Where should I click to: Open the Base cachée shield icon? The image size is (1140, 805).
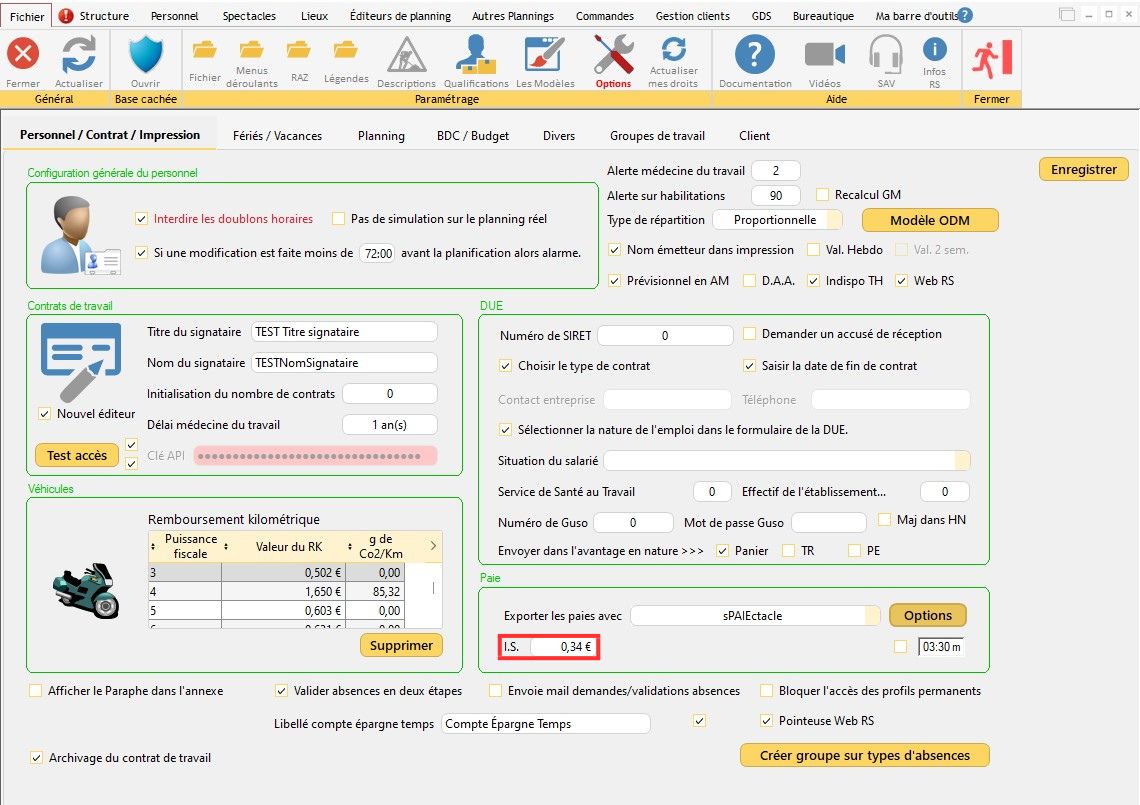145,55
